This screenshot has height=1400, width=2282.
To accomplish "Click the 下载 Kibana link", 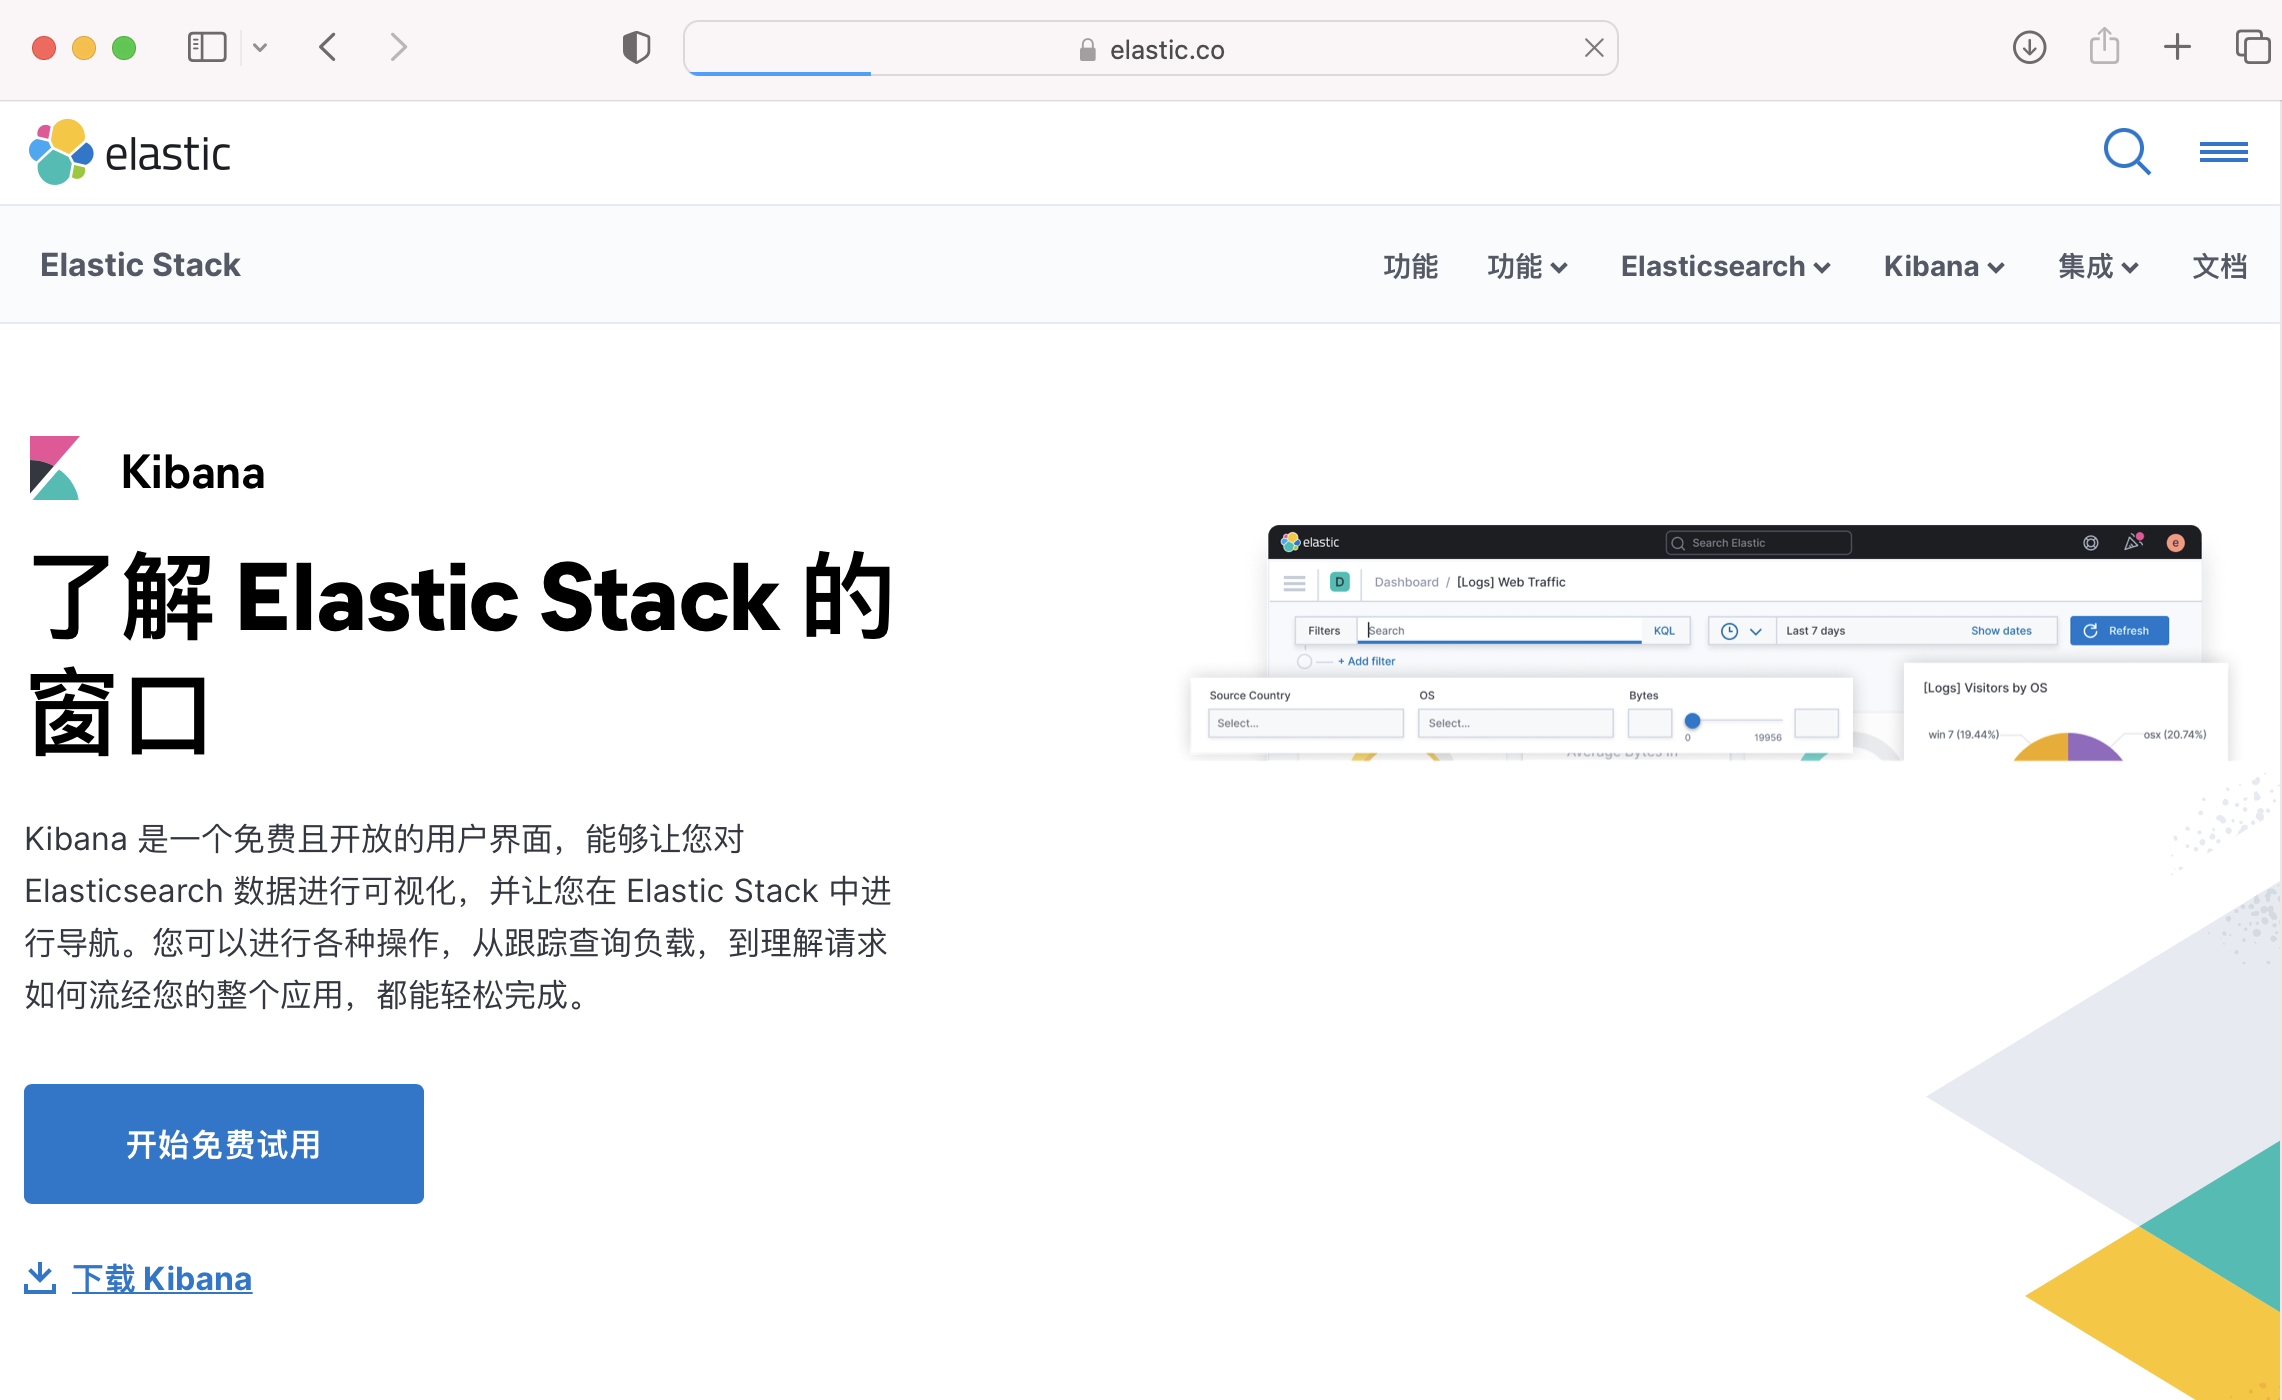I will [162, 1278].
